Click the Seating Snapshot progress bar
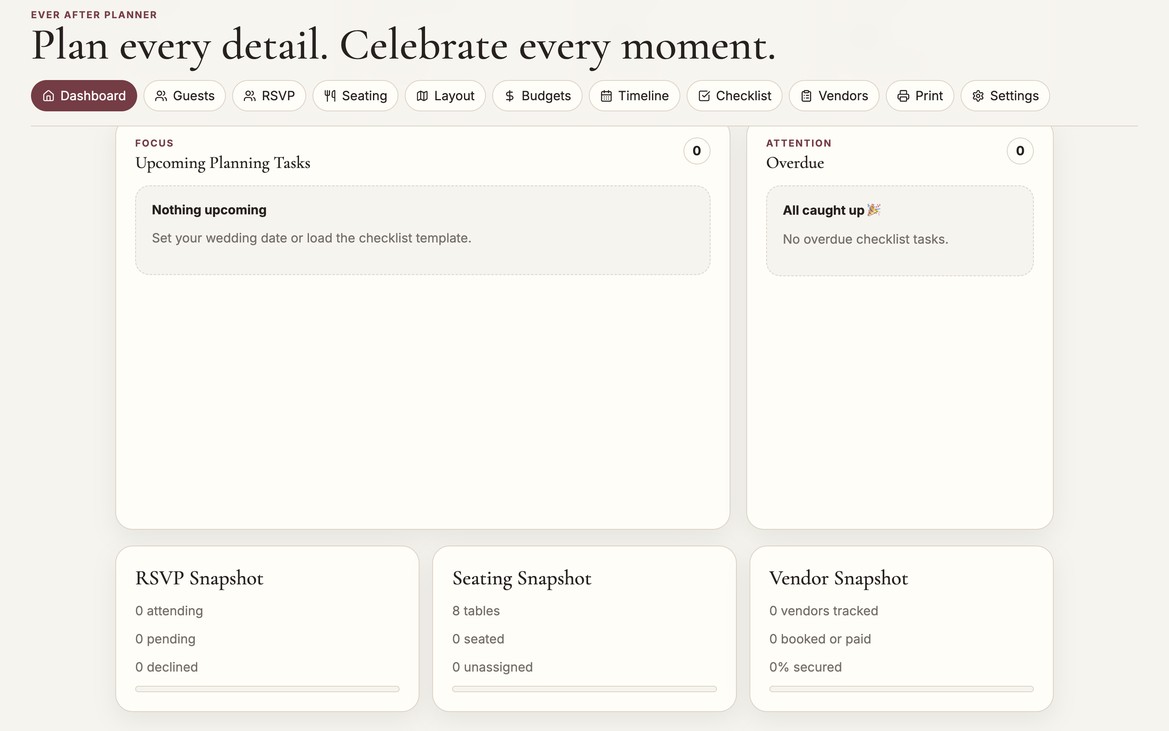 (x=584, y=689)
